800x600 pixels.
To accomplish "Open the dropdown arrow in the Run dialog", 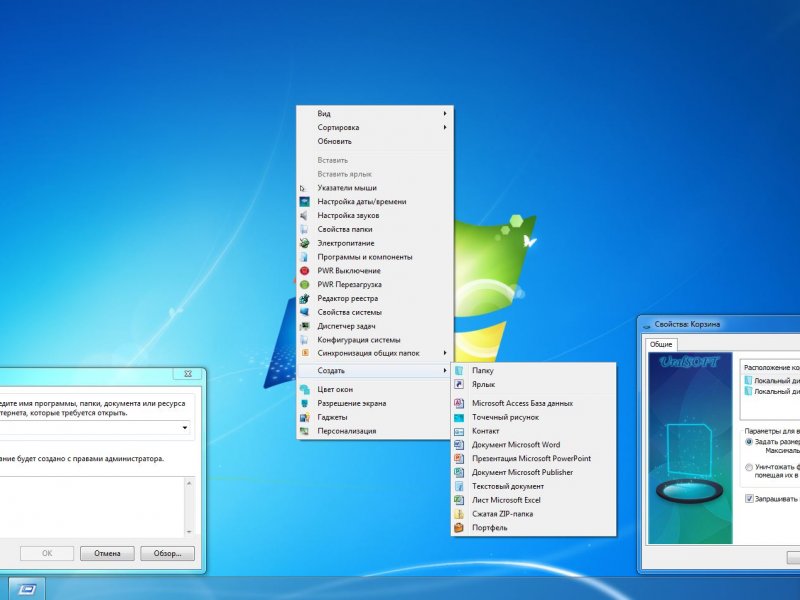I will [x=185, y=428].
